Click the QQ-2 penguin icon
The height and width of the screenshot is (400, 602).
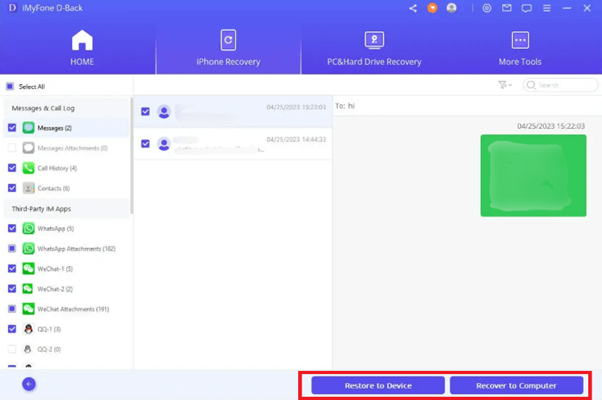(x=28, y=349)
